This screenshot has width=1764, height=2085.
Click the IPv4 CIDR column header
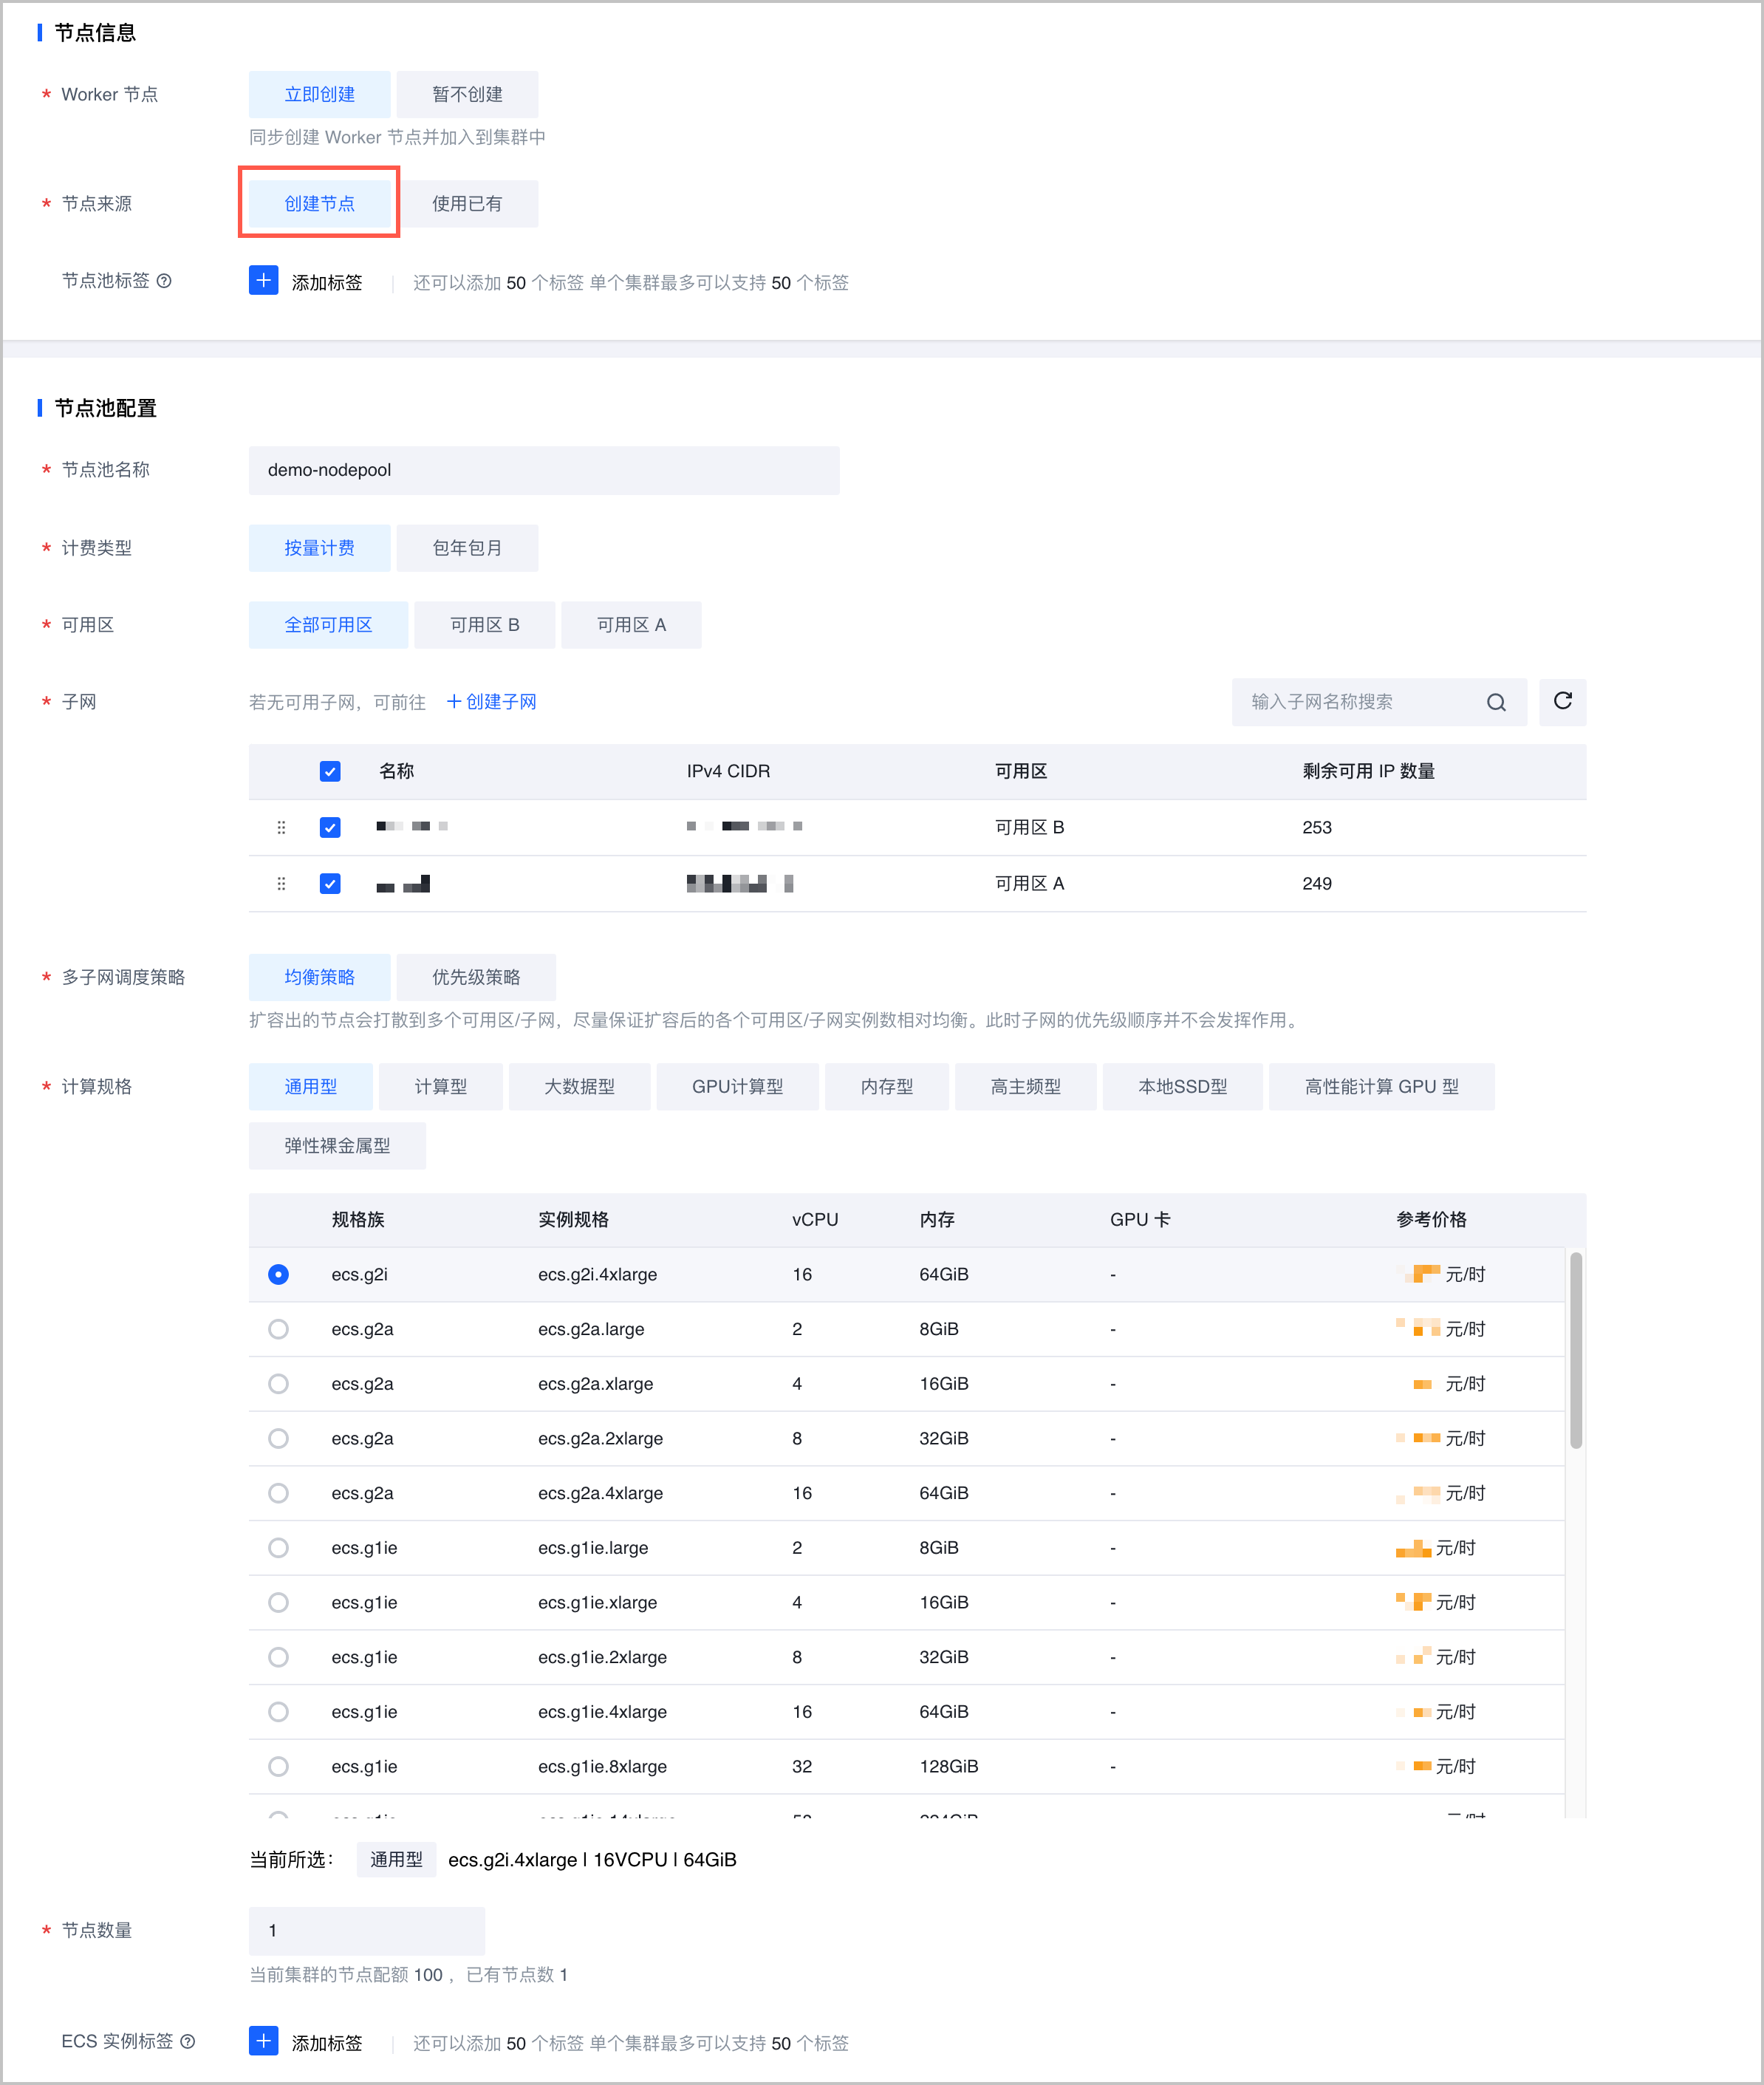[728, 771]
